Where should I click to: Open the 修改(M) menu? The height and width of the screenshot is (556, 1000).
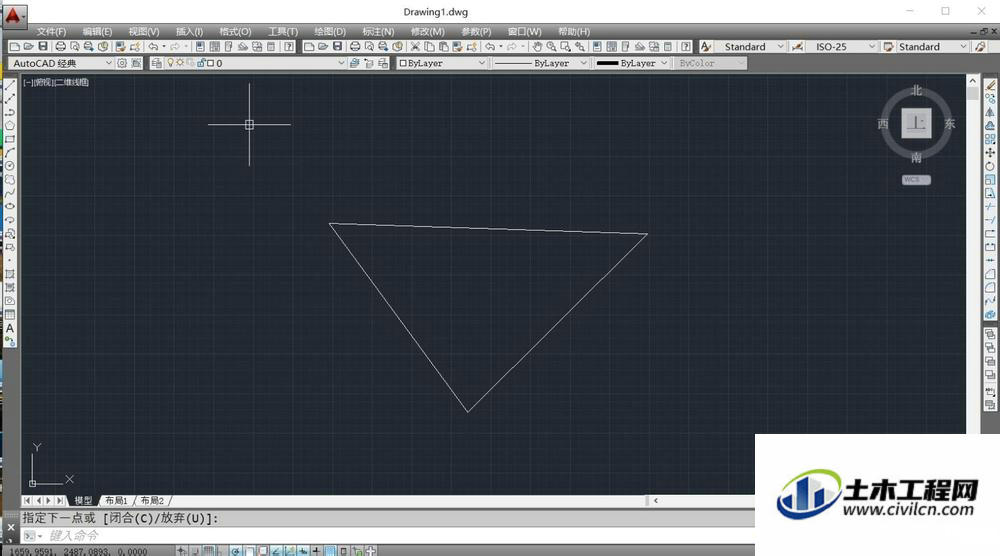pos(427,31)
